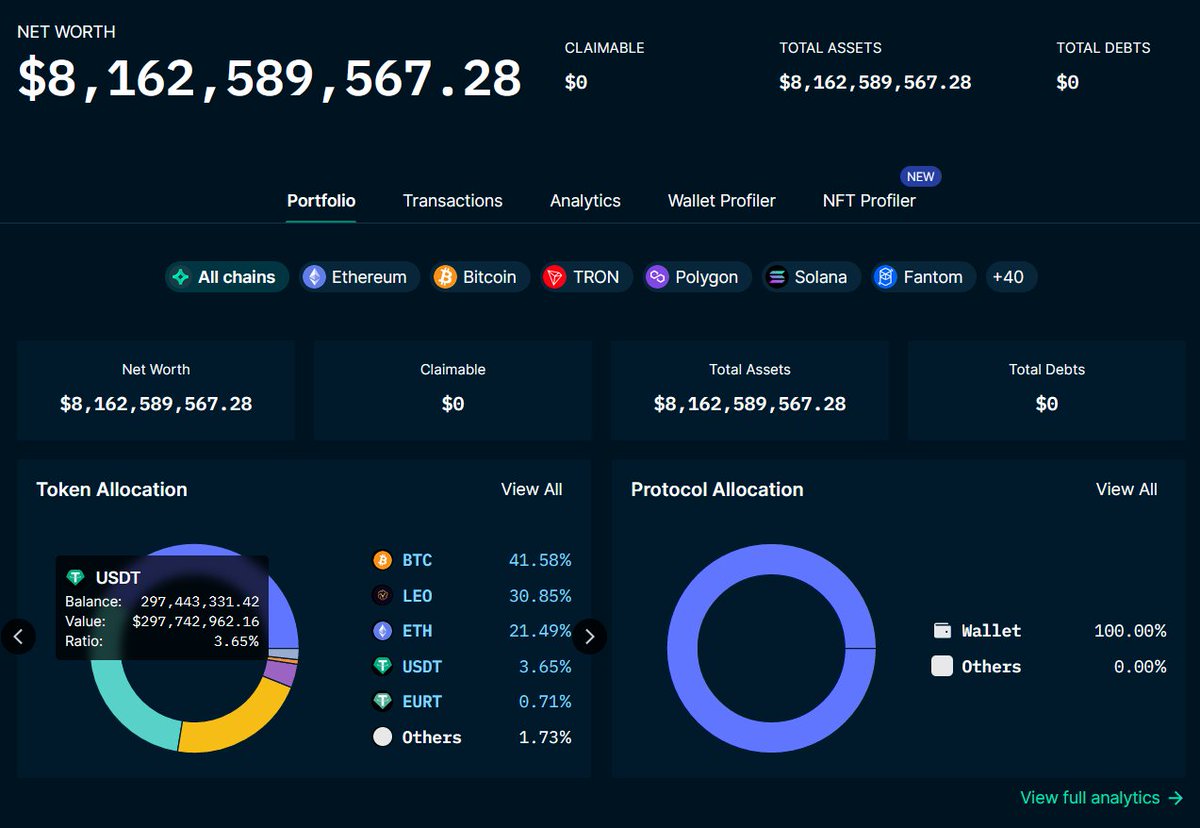
Task: Click the EURT token icon
Action: [382, 702]
